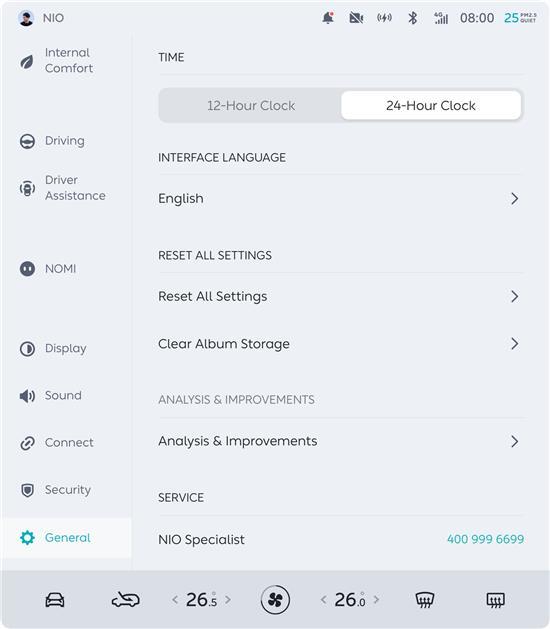Decrease passenger temperature with left arrow
This screenshot has height=629, width=550.
[x=324, y=600]
